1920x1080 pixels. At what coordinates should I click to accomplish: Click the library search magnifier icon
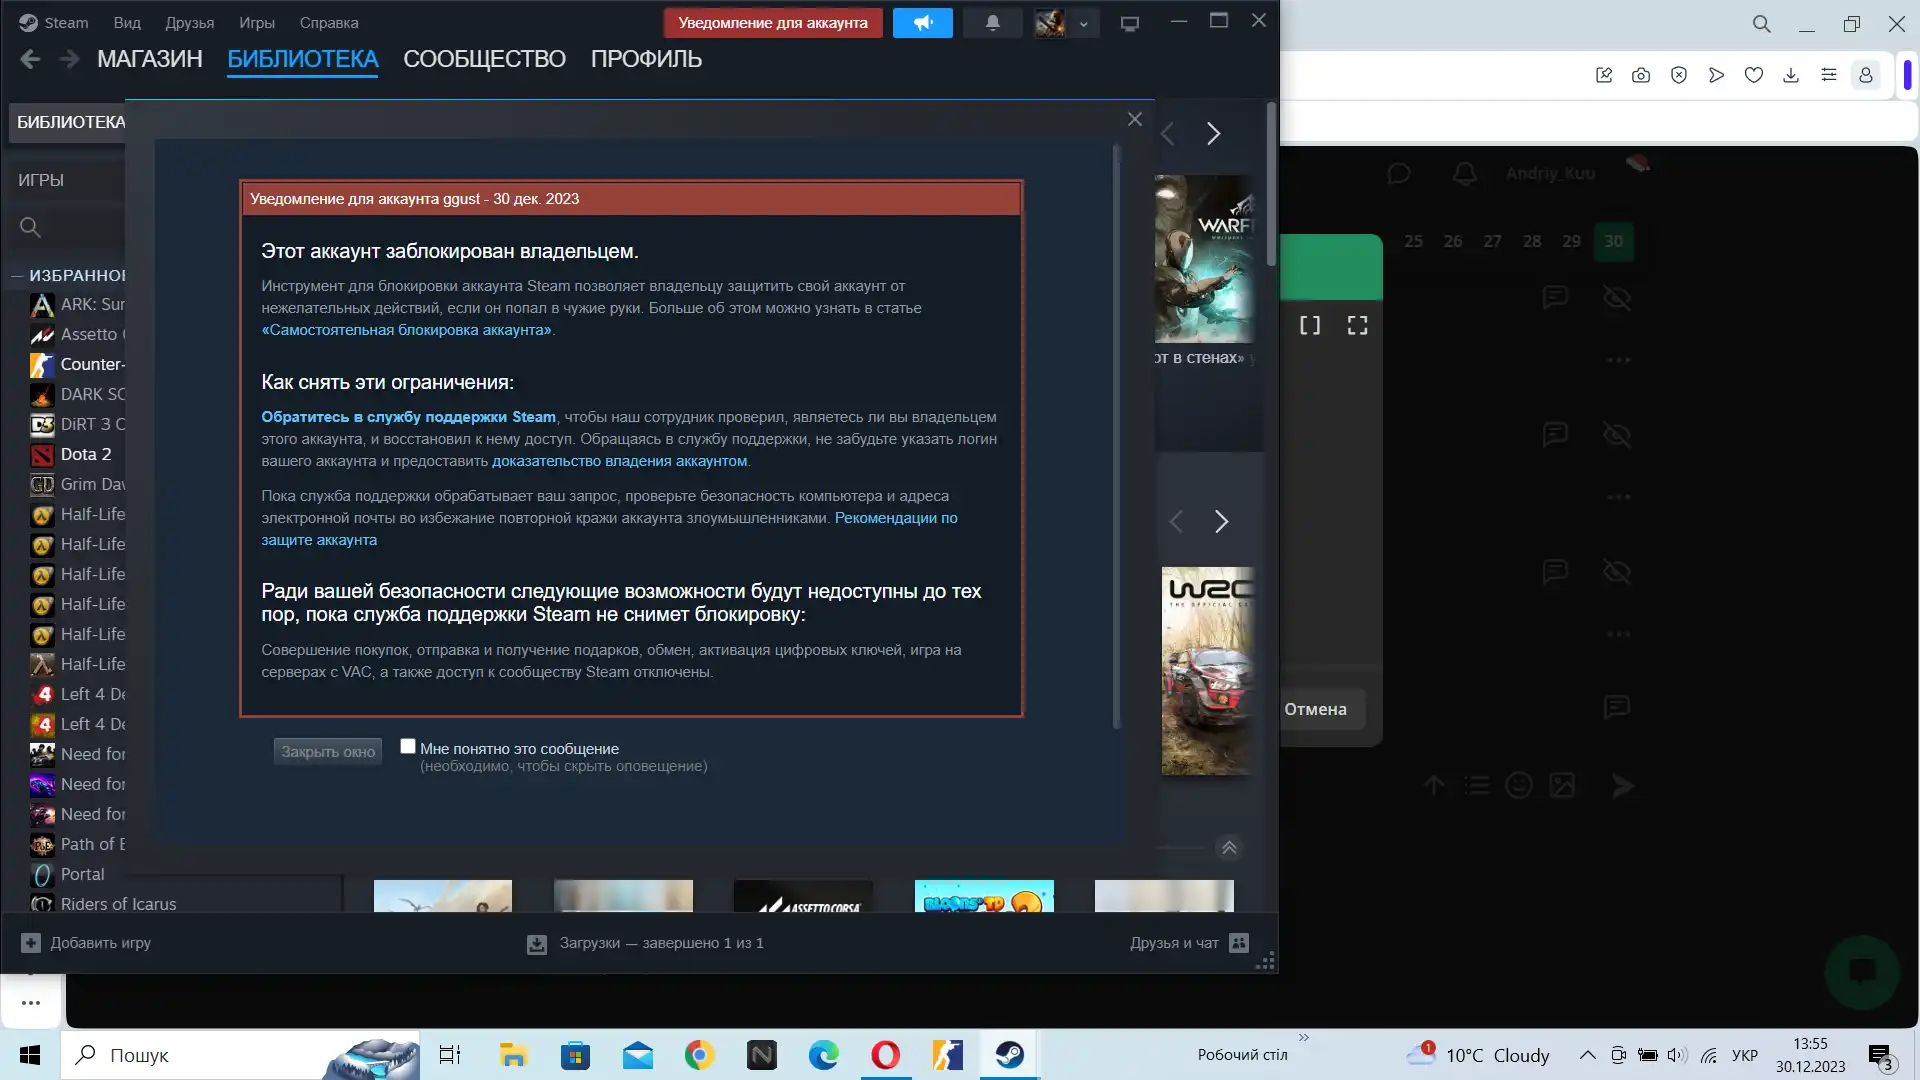[x=30, y=228]
